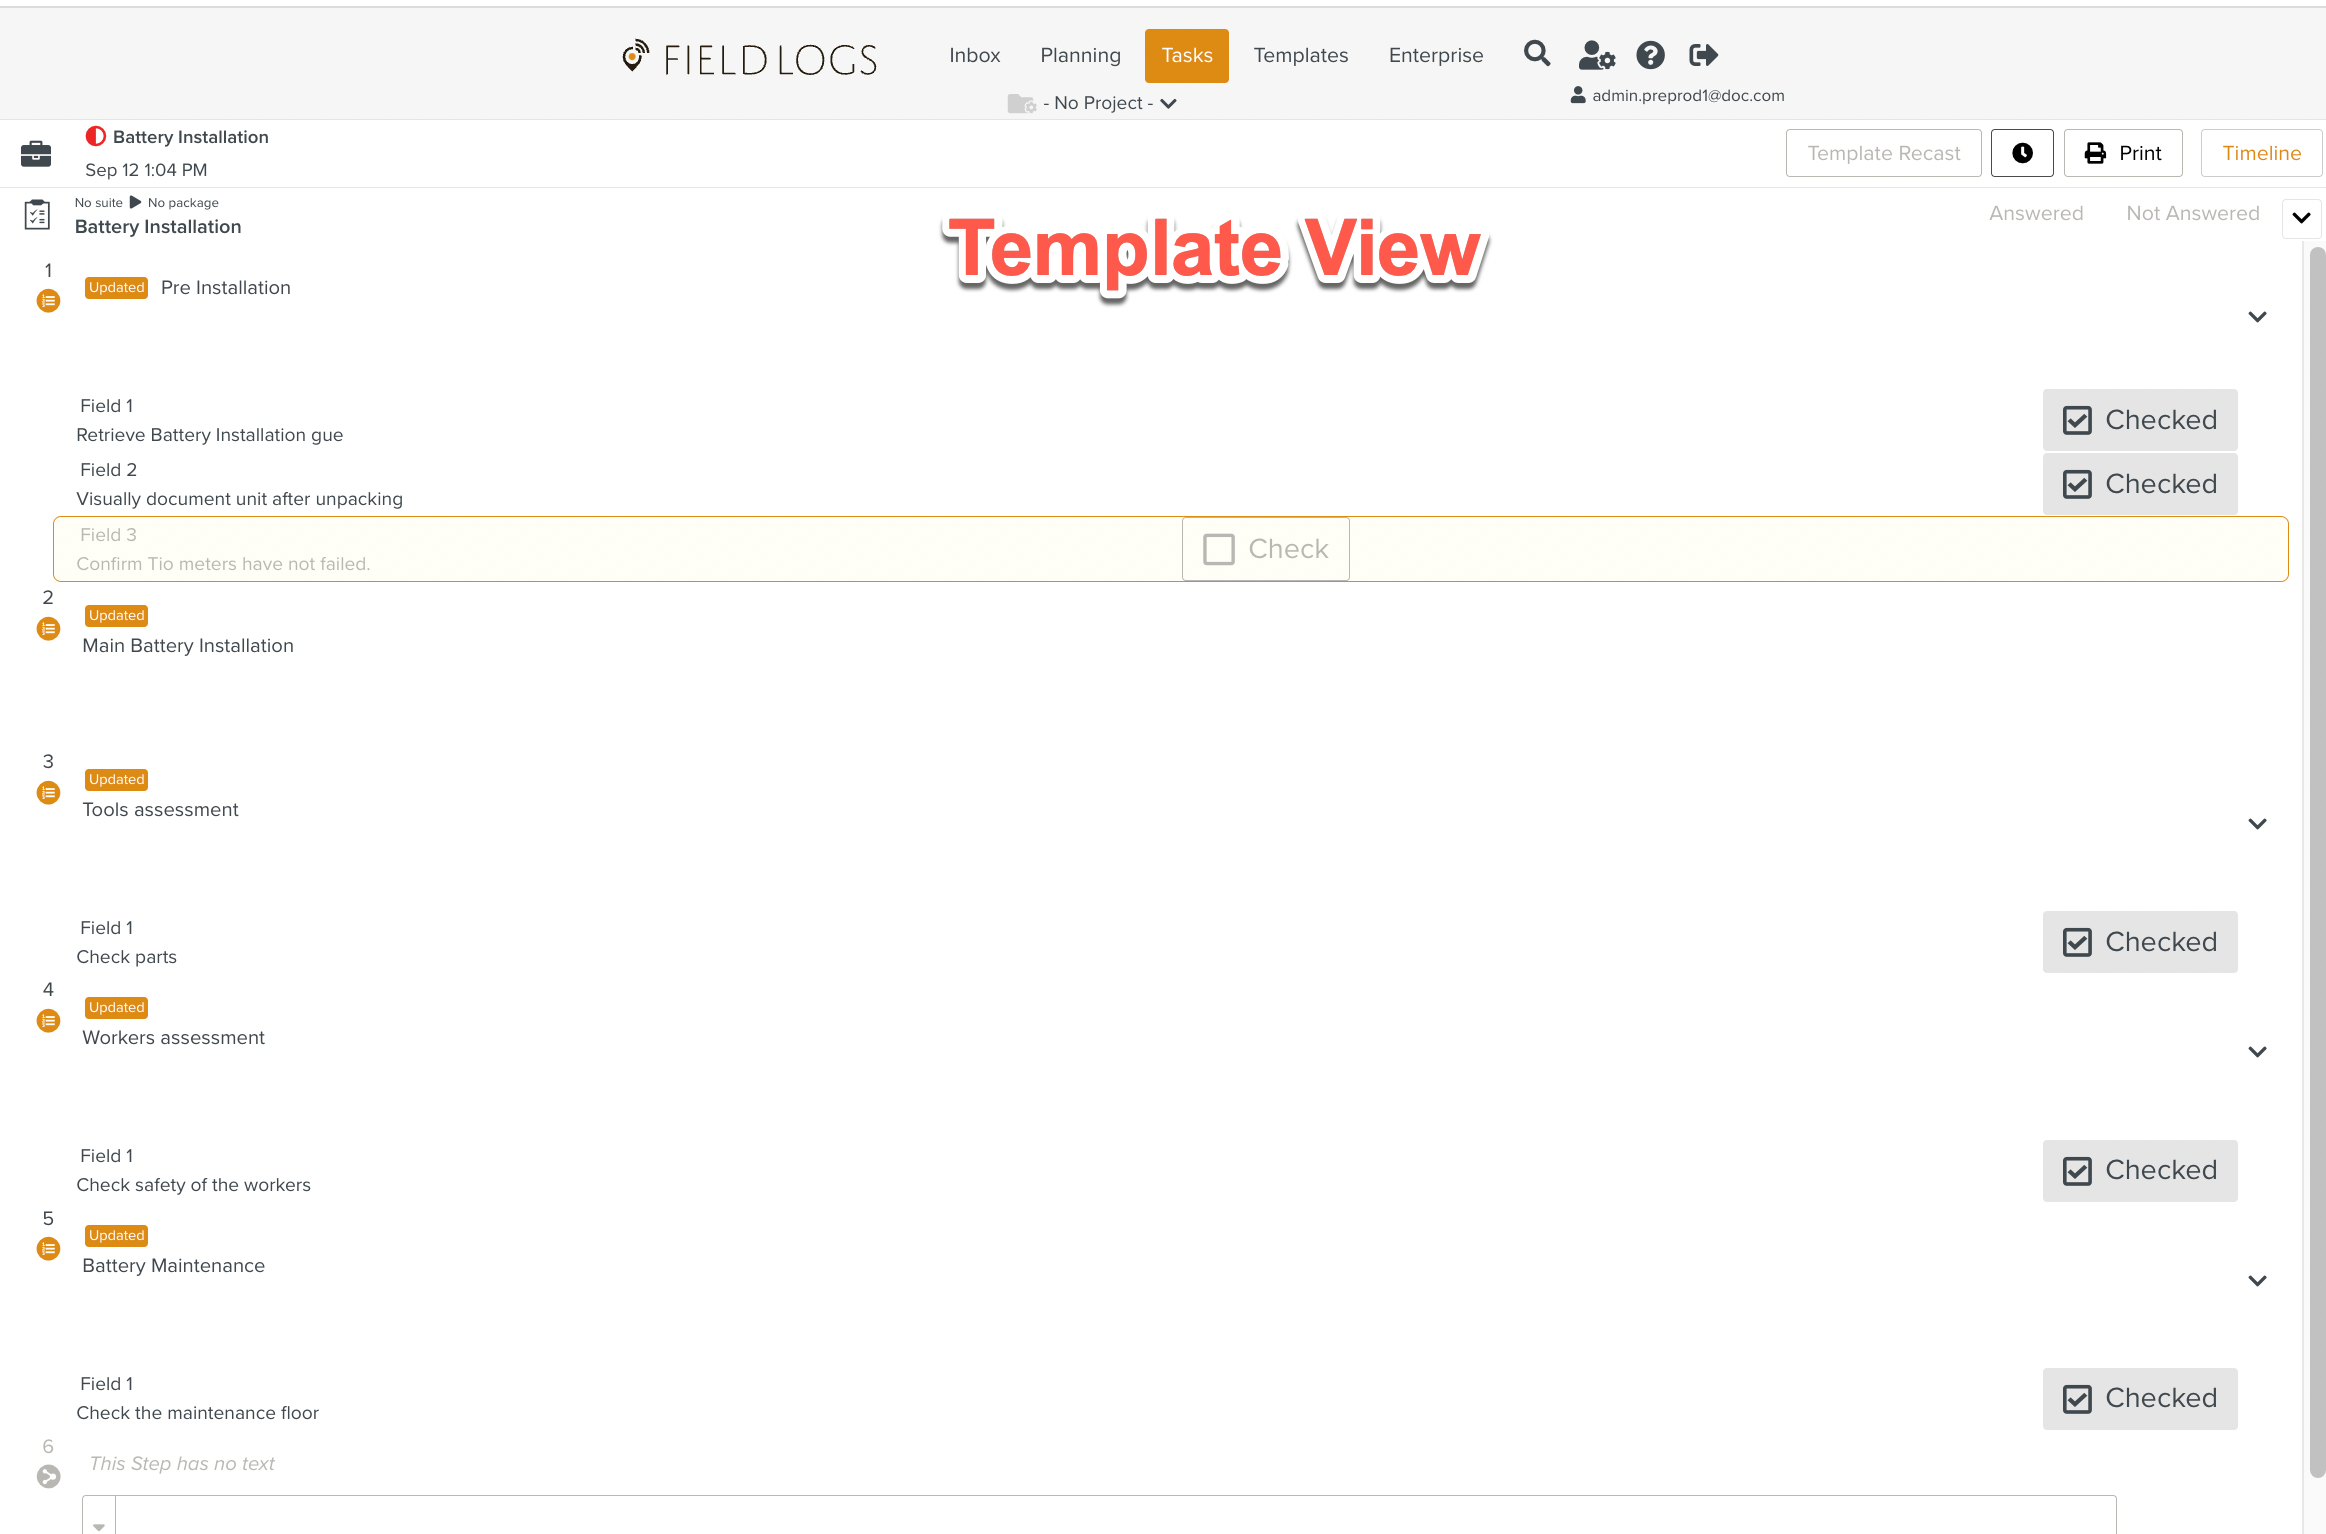Click the Battery Installation task title
2326x1534 pixels.
(x=191, y=137)
